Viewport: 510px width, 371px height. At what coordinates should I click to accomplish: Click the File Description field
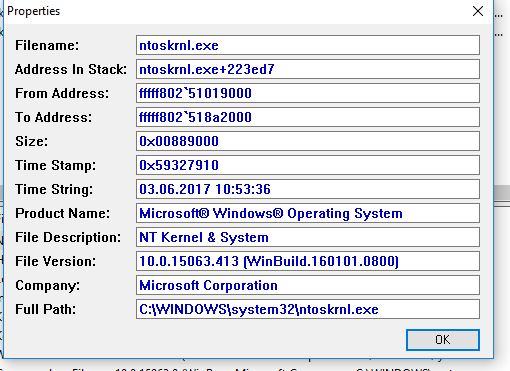pyautogui.click(x=308, y=237)
